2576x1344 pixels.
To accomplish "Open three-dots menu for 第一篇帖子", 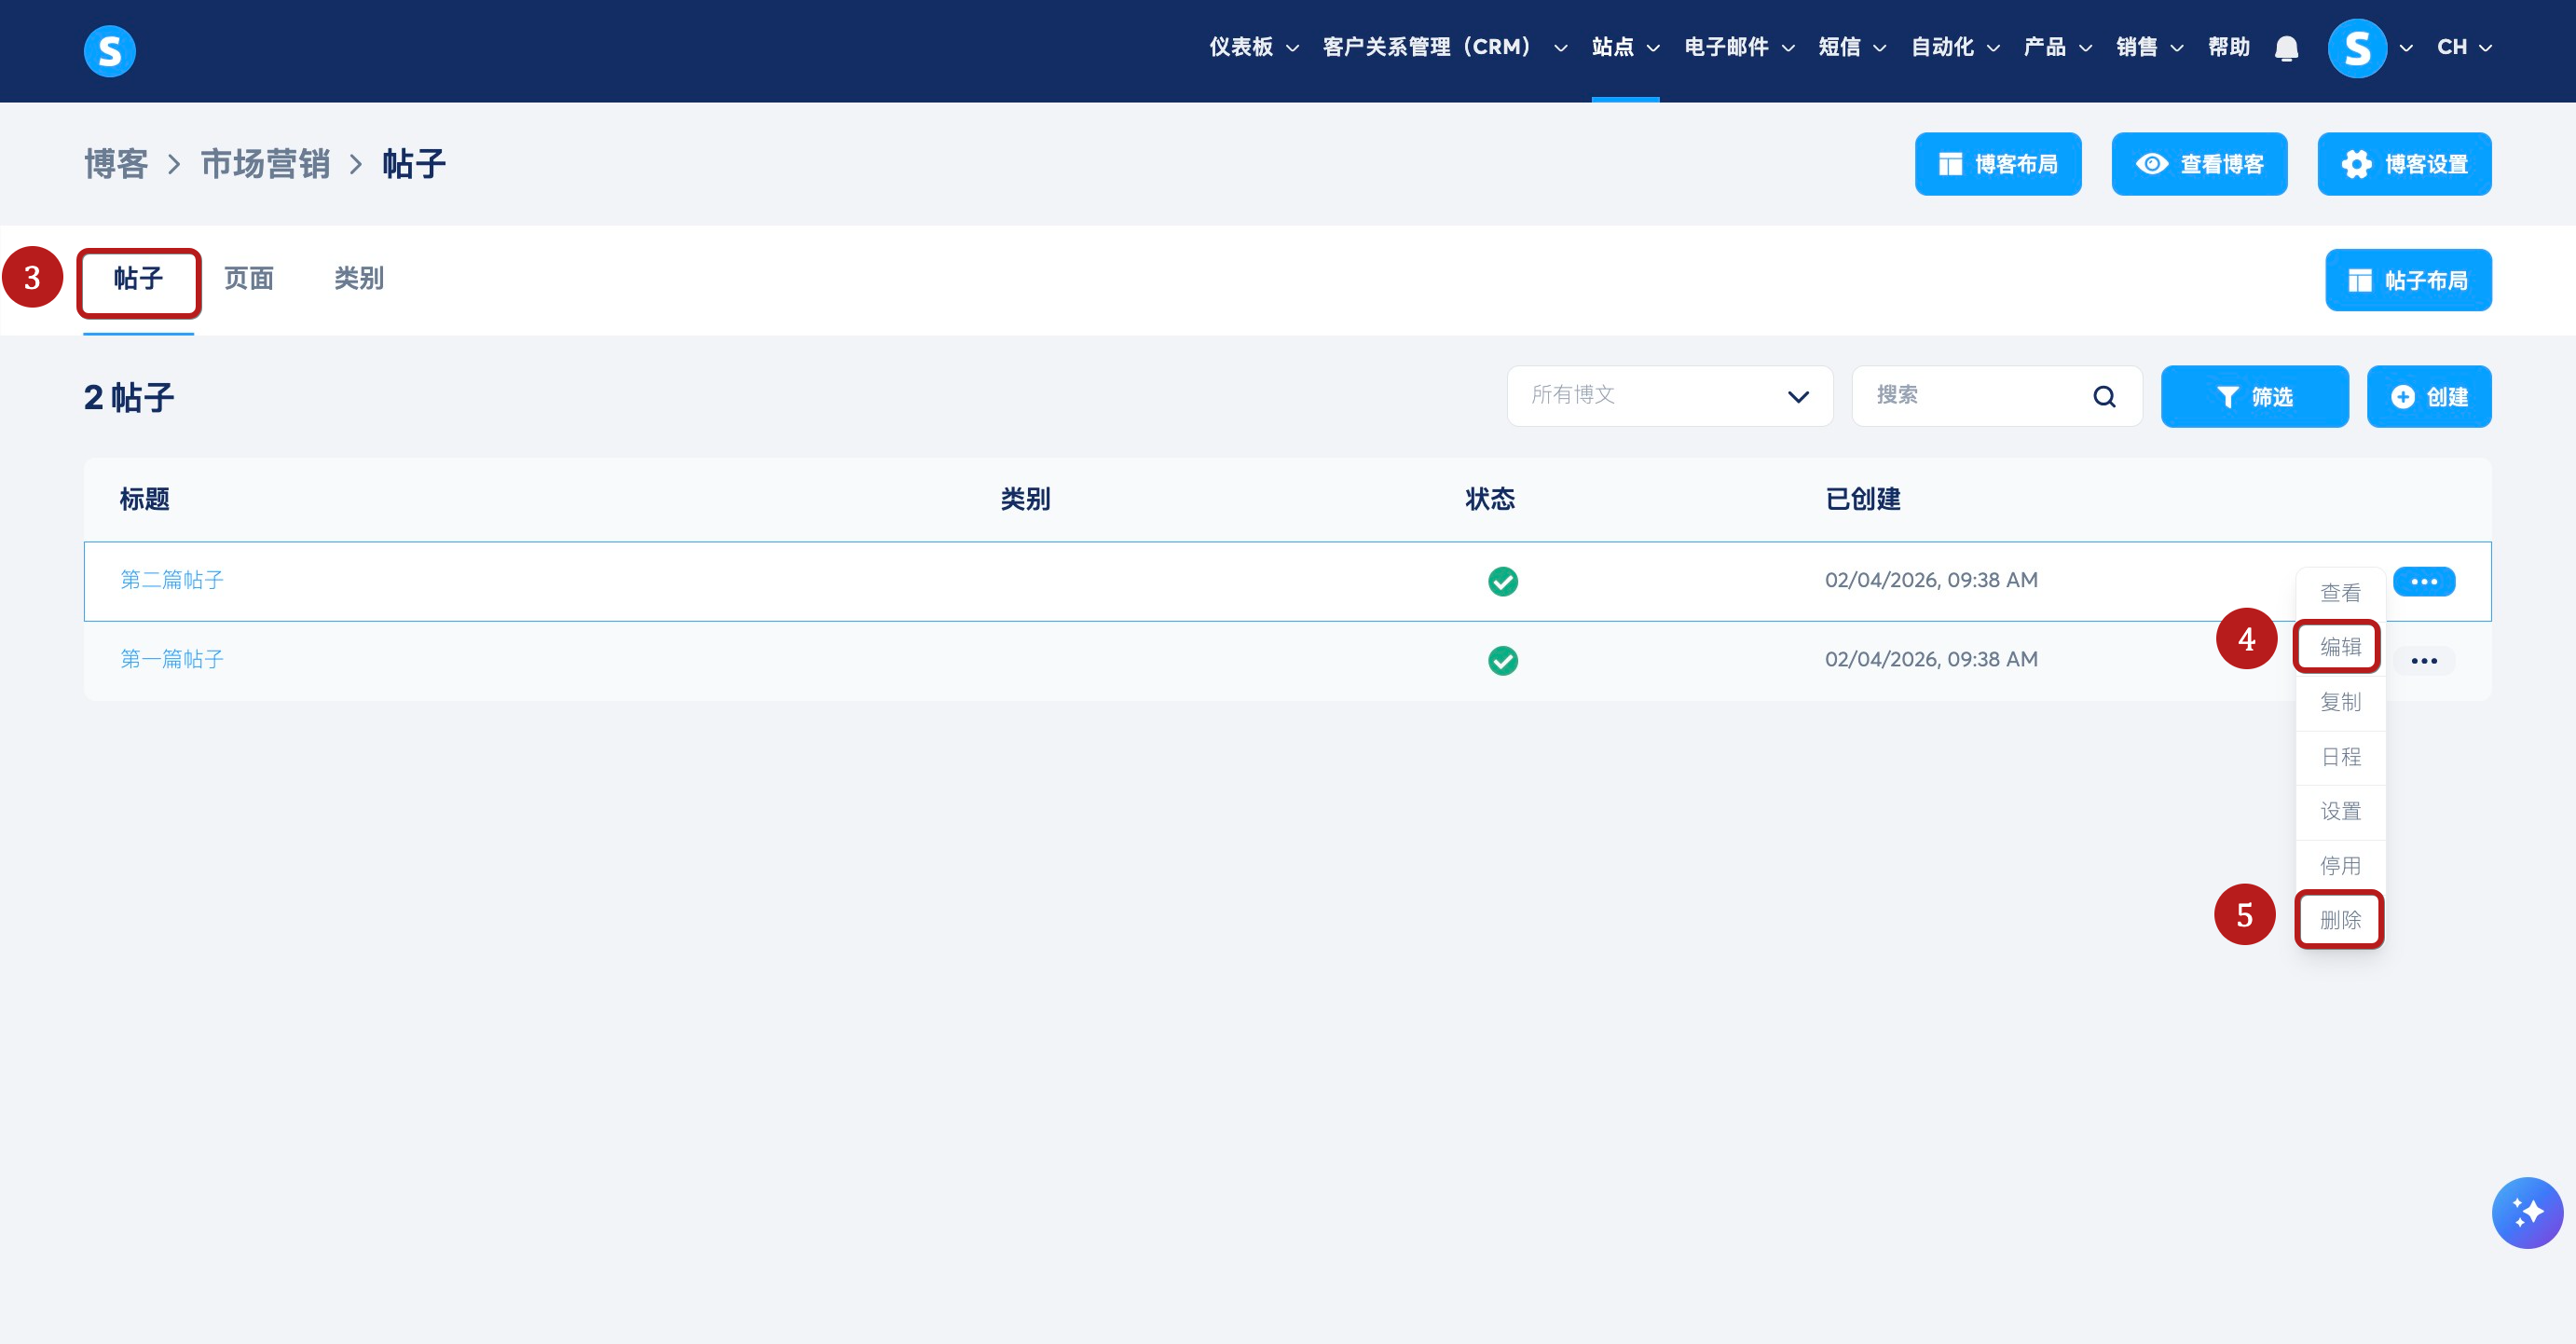I will [2423, 661].
